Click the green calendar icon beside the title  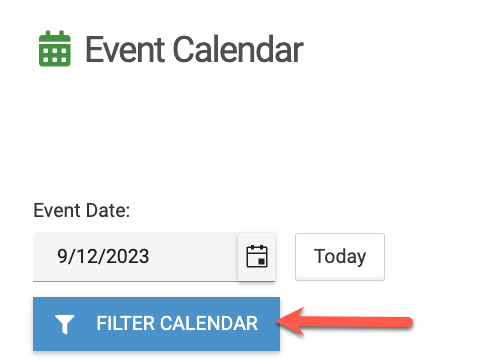point(55,49)
